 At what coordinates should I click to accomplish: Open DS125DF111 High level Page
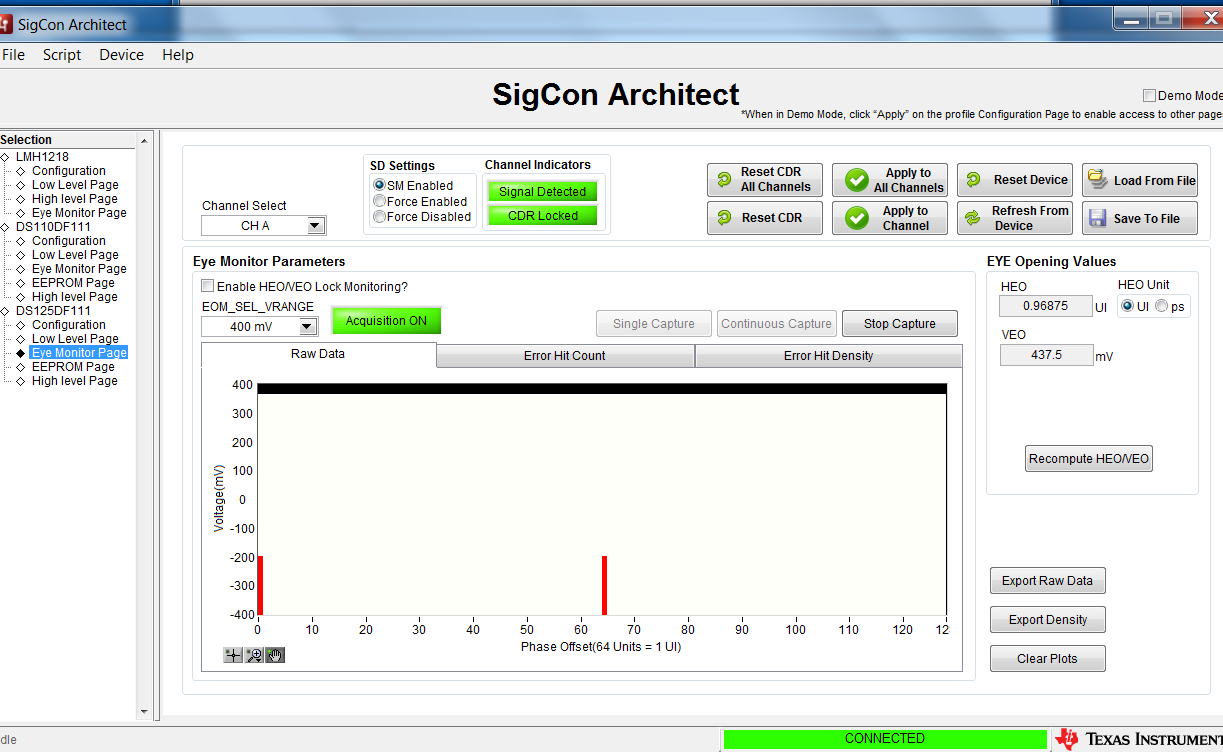tap(75, 381)
